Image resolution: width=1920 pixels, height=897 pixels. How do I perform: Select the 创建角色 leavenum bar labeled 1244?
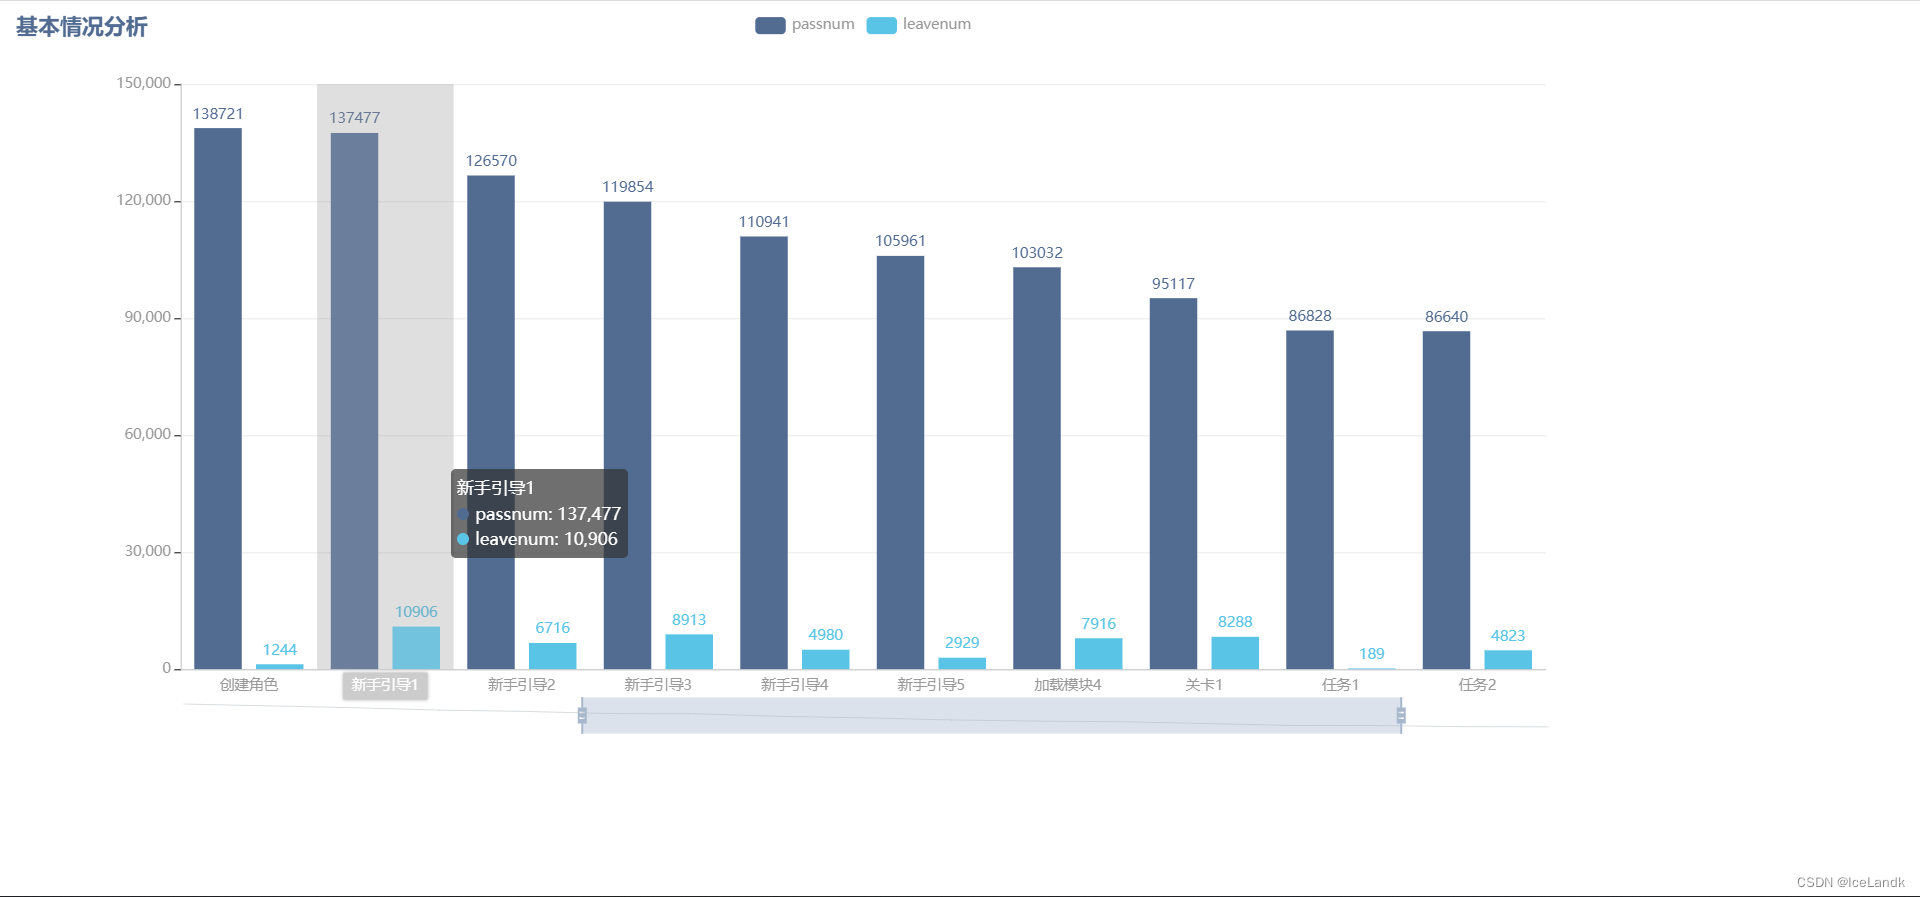click(280, 666)
